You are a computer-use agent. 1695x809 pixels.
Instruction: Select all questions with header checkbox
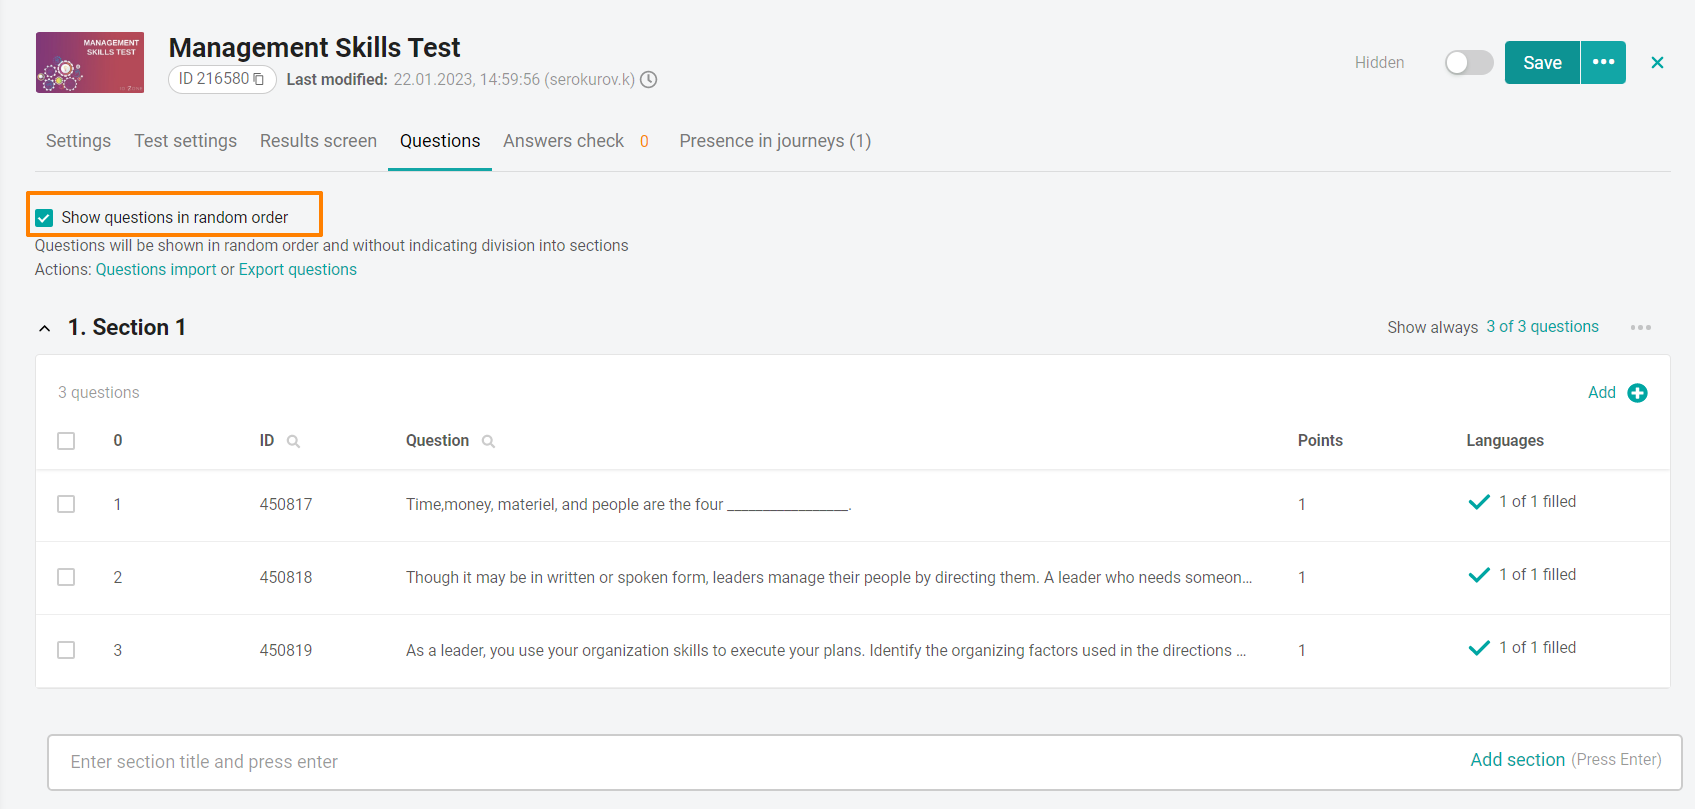pos(66,441)
